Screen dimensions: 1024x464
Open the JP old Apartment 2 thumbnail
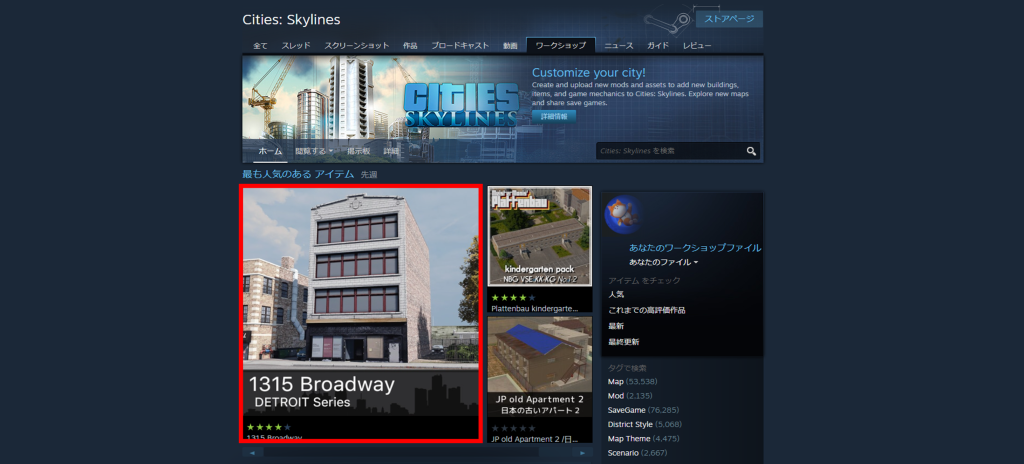coord(539,368)
